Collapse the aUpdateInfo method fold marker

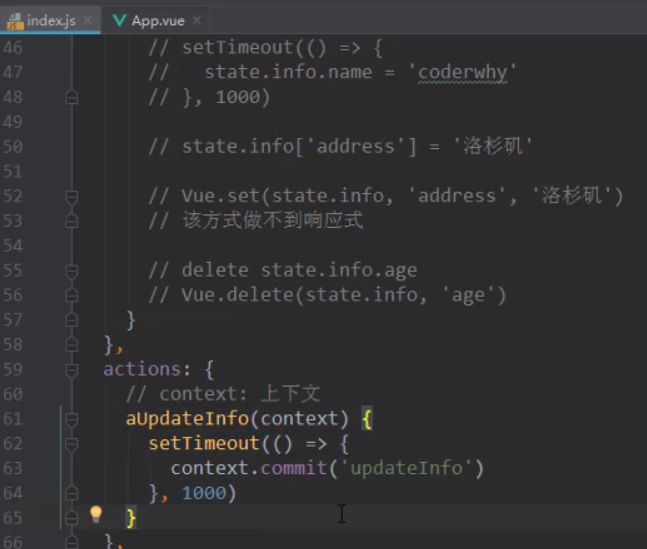coord(71,420)
